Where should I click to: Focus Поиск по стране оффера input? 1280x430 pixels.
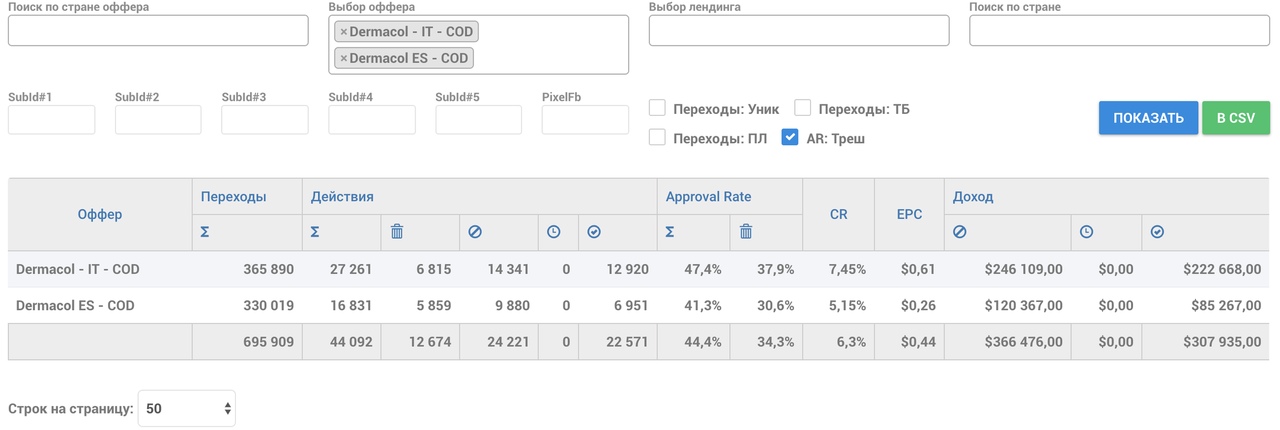tap(158, 31)
